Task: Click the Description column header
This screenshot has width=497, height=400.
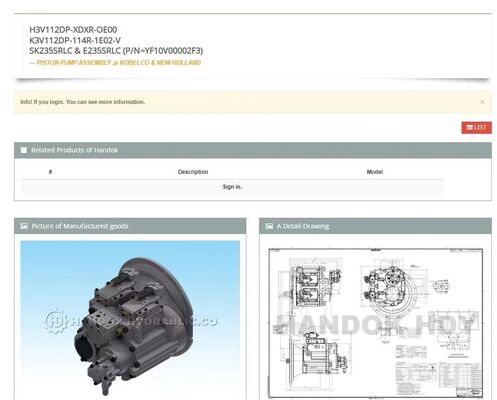Action: [x=193, y=172]
